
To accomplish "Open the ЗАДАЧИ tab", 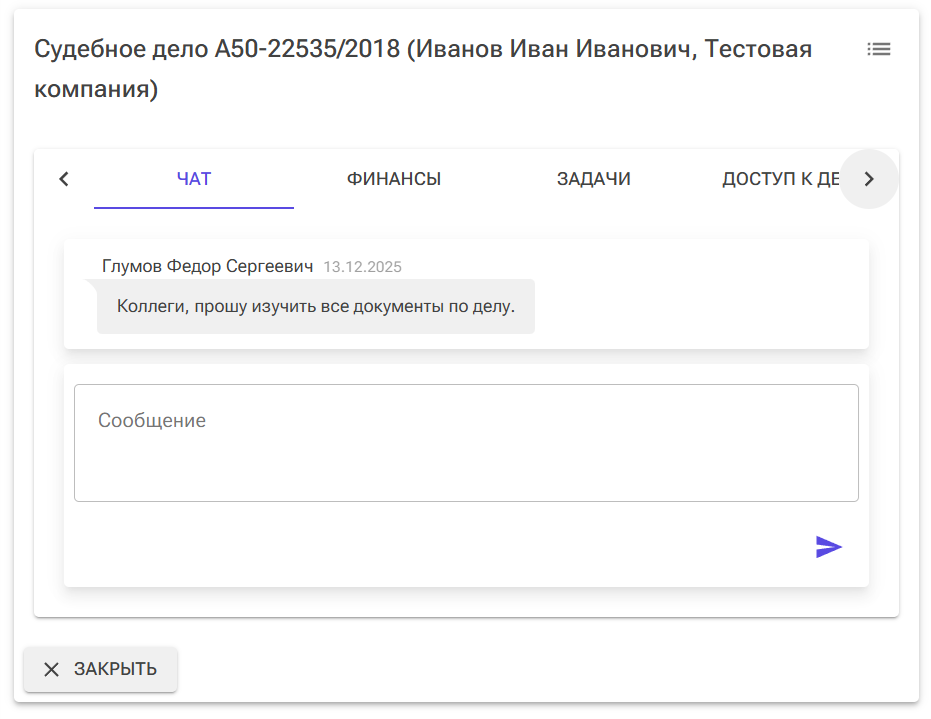I will [x=593, y=178].
